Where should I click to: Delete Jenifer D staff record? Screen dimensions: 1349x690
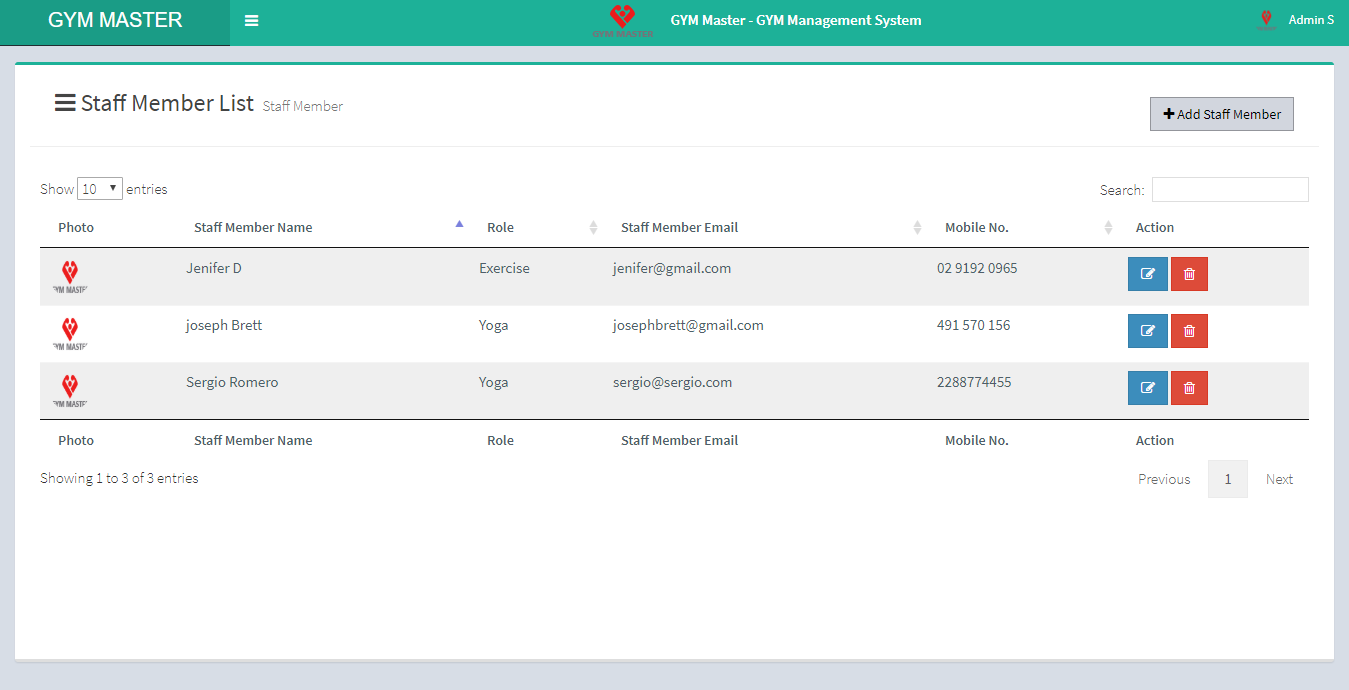pos(1189,274)
